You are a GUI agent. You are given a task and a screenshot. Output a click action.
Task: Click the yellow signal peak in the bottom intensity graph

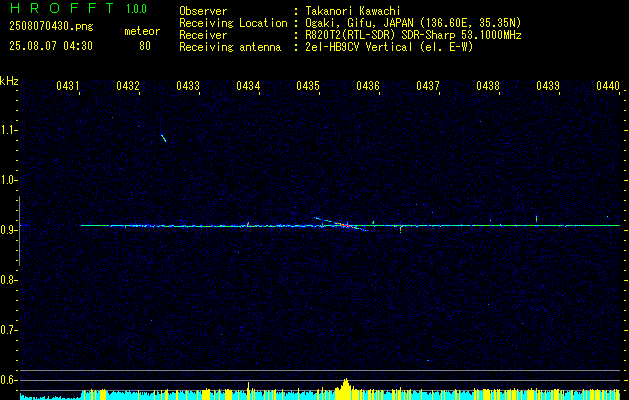pos(345,387)
